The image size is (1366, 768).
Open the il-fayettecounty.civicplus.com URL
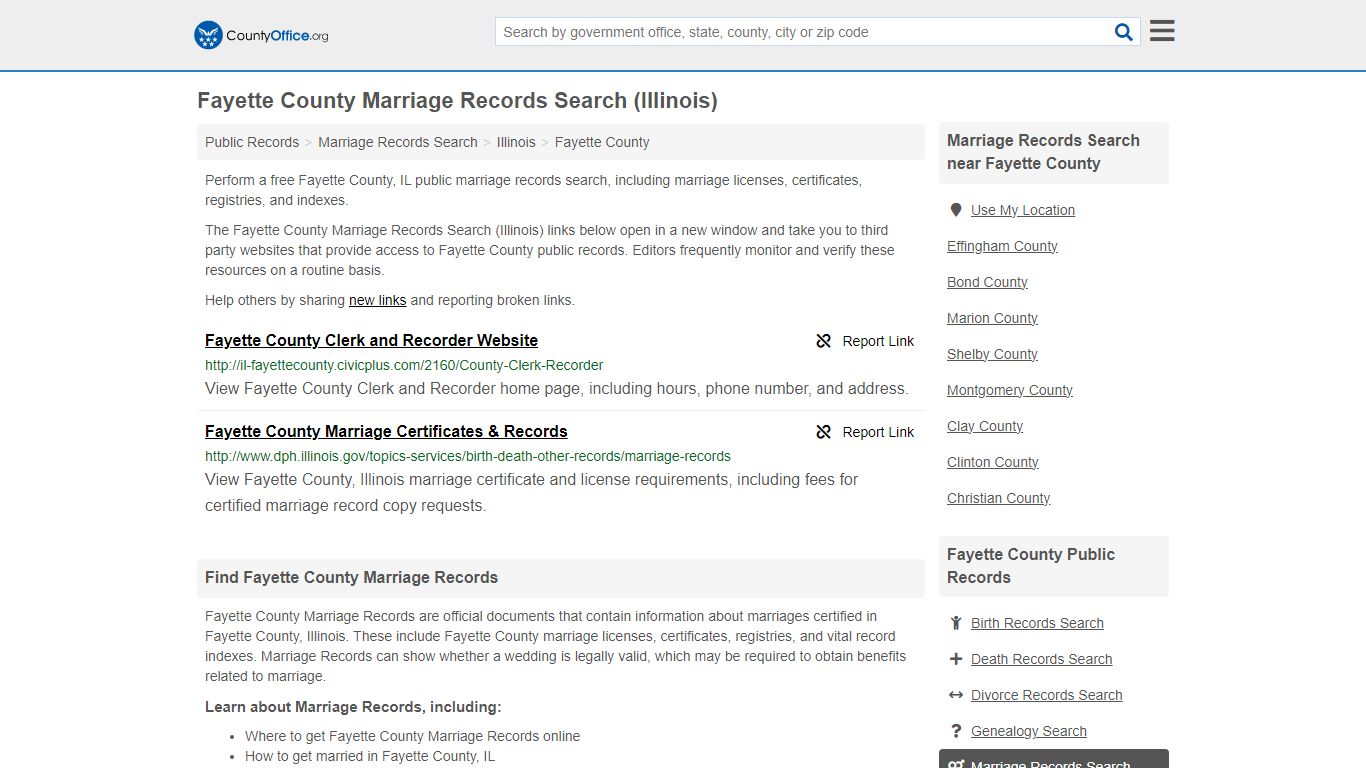[404, 365]
